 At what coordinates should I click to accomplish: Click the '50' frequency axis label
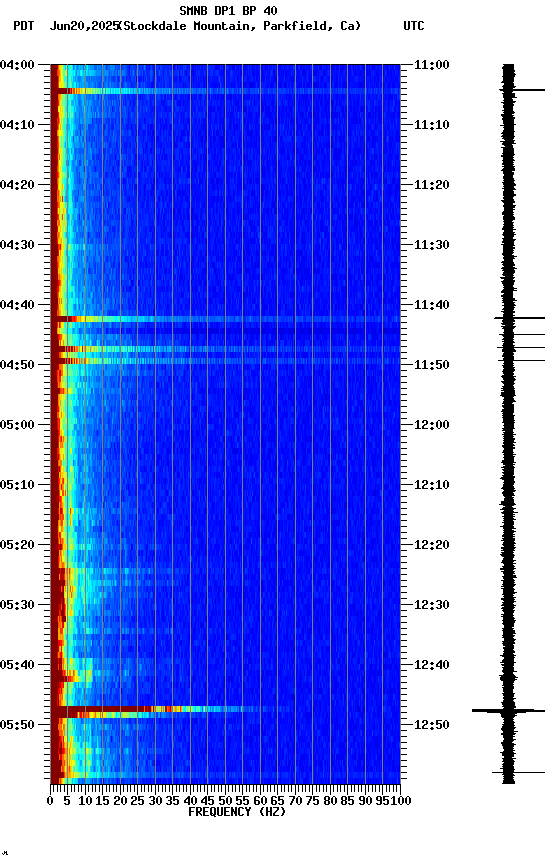point(225,802)
